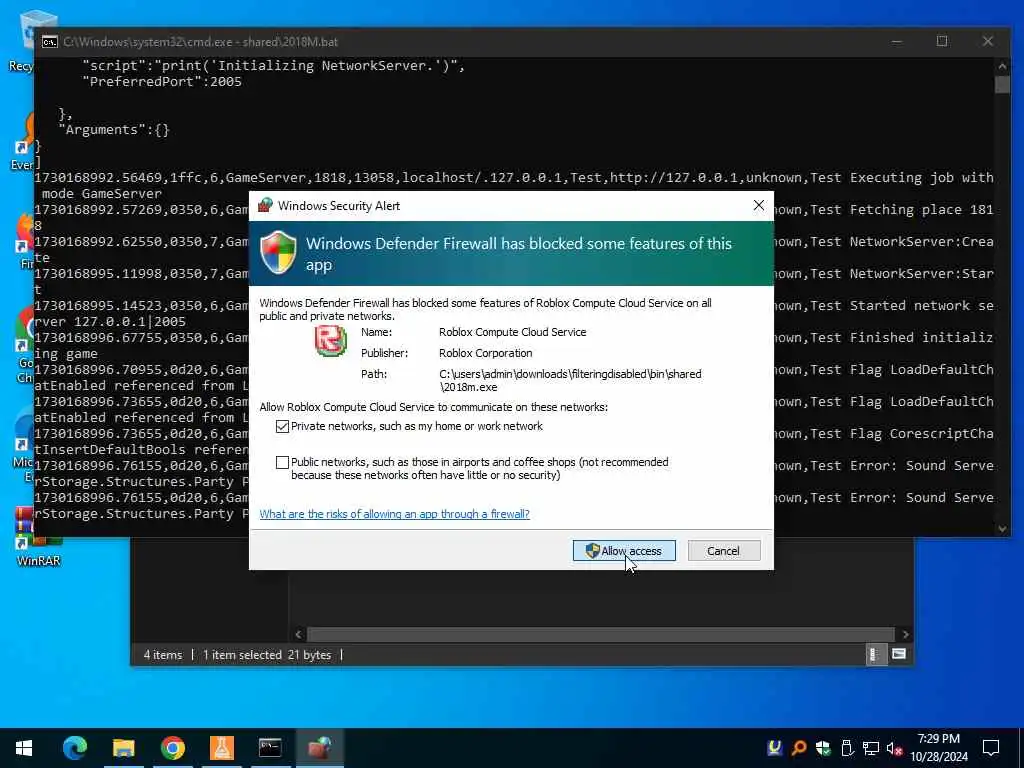The width and height of the screenshot is (1024, 768).
Task: Click the cmd.exe title bar icon
Action: [x=50, y=42]
